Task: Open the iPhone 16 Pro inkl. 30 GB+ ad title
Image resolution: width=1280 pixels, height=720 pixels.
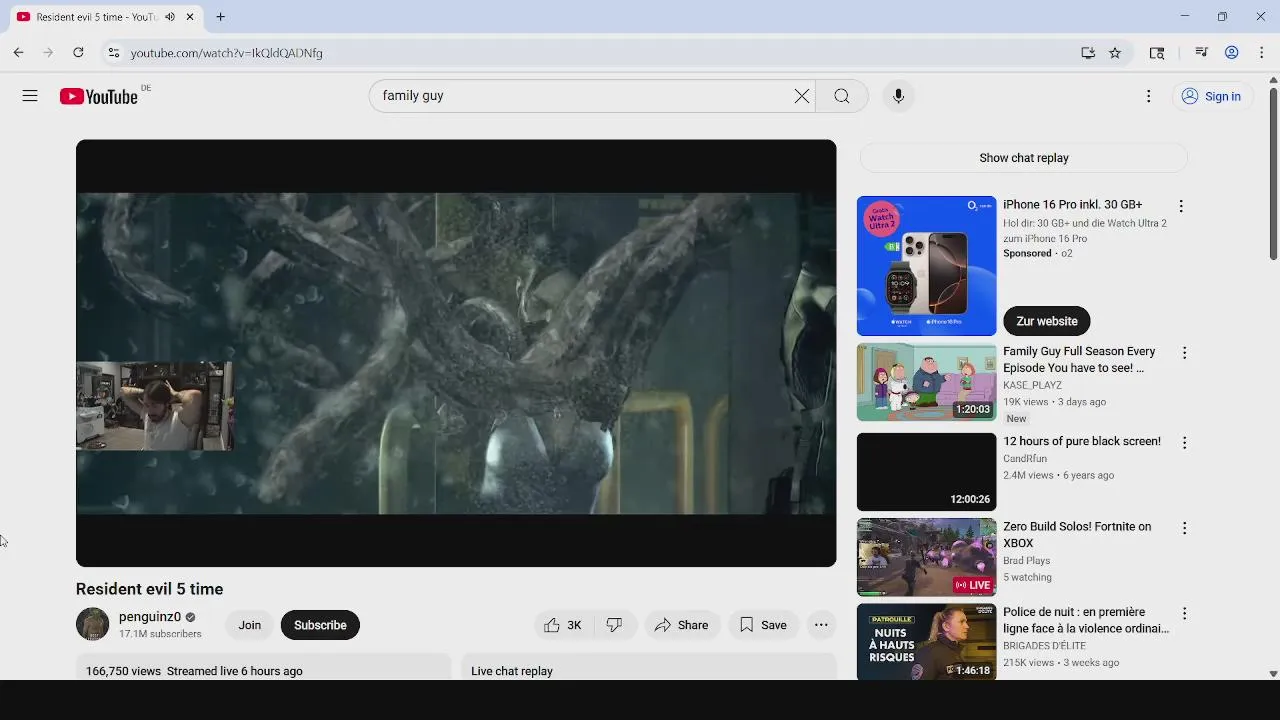Action: click(1073, 205)
